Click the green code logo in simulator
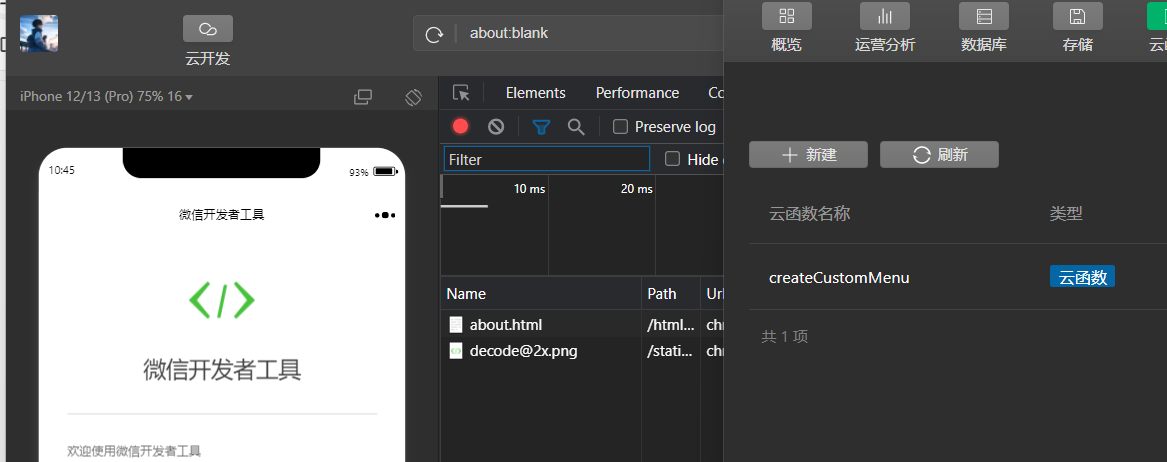Viewport: 1167px width, 462px height. pos(222,301)
